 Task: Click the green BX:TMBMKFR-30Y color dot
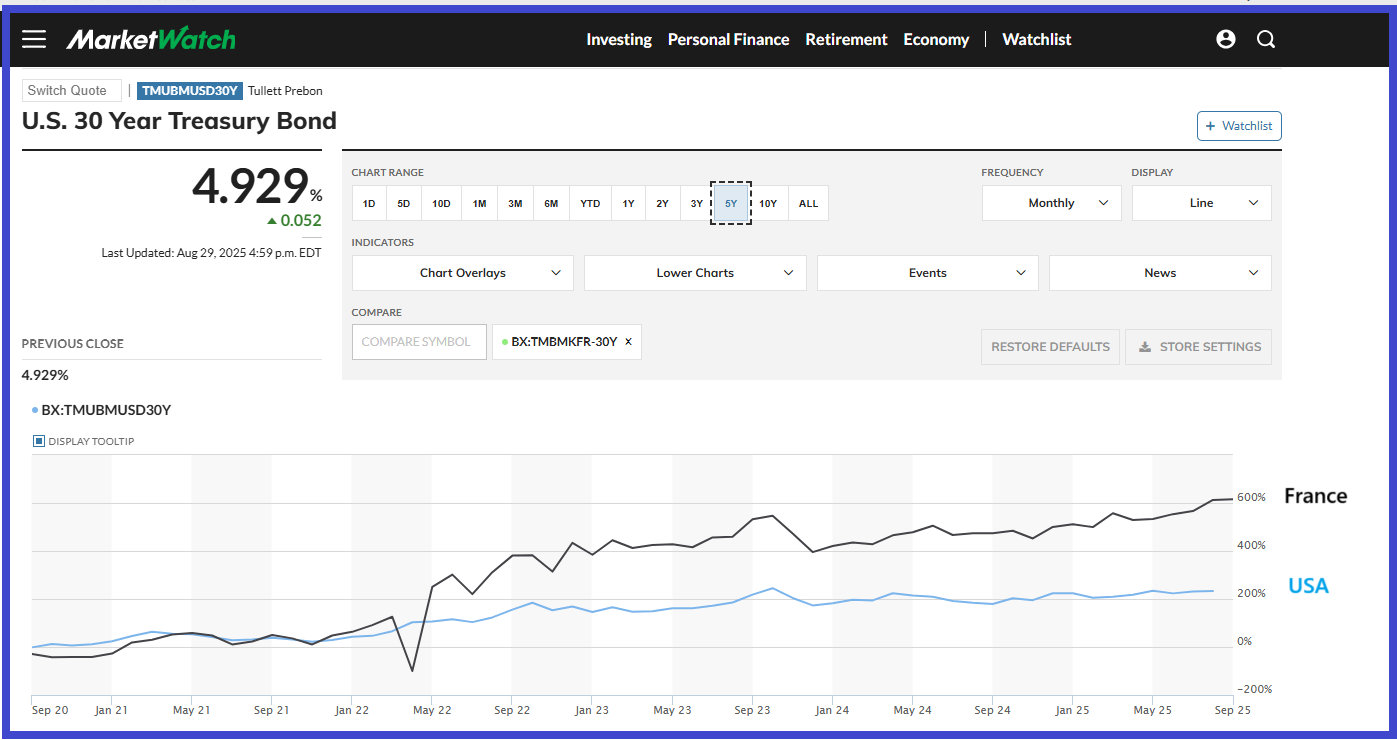click(505, 342)
